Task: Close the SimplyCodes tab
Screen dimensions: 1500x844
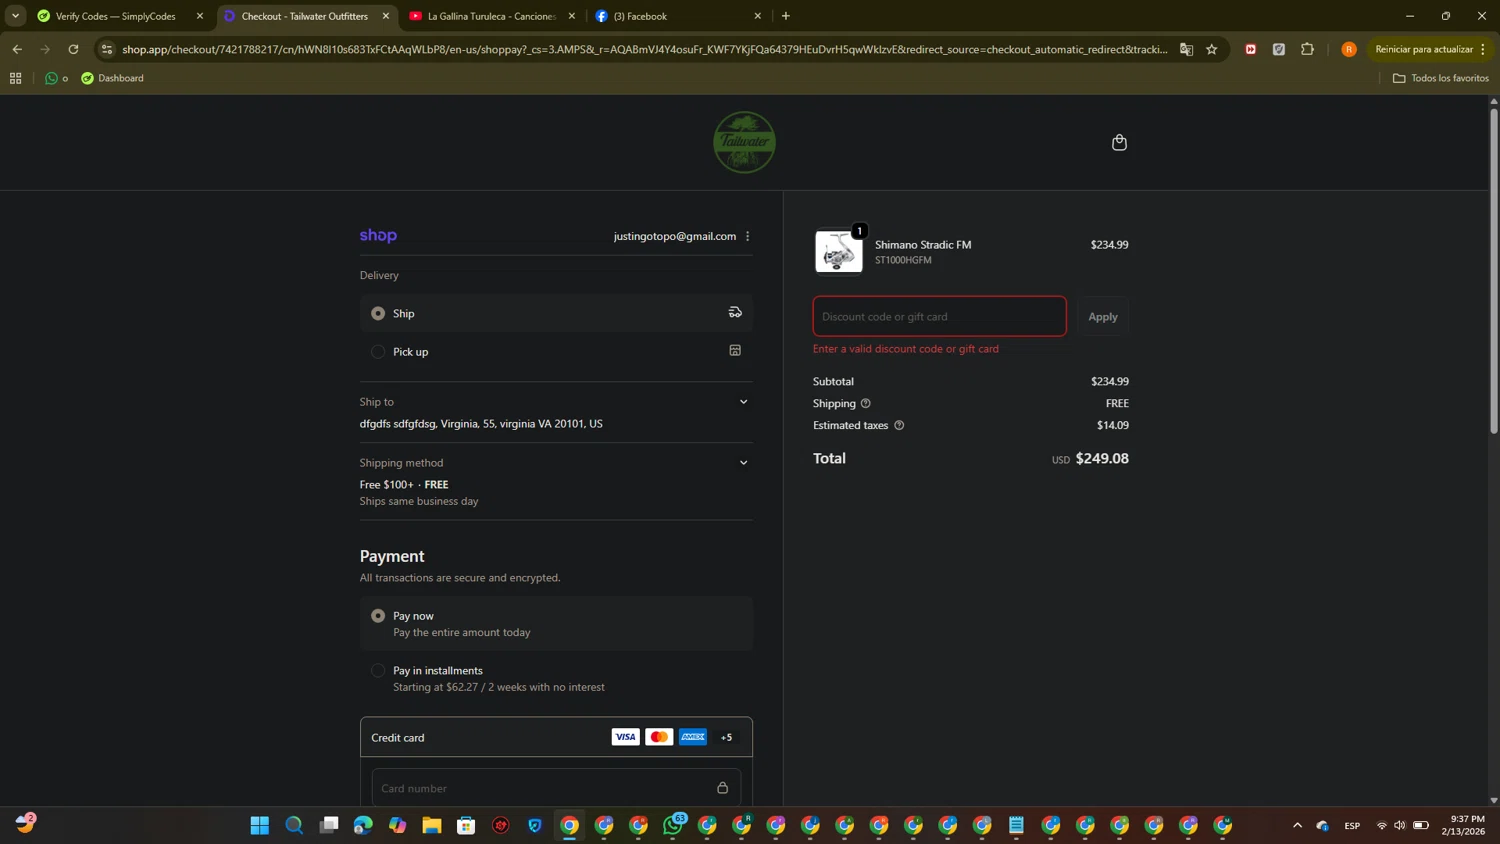Action: 199,16
